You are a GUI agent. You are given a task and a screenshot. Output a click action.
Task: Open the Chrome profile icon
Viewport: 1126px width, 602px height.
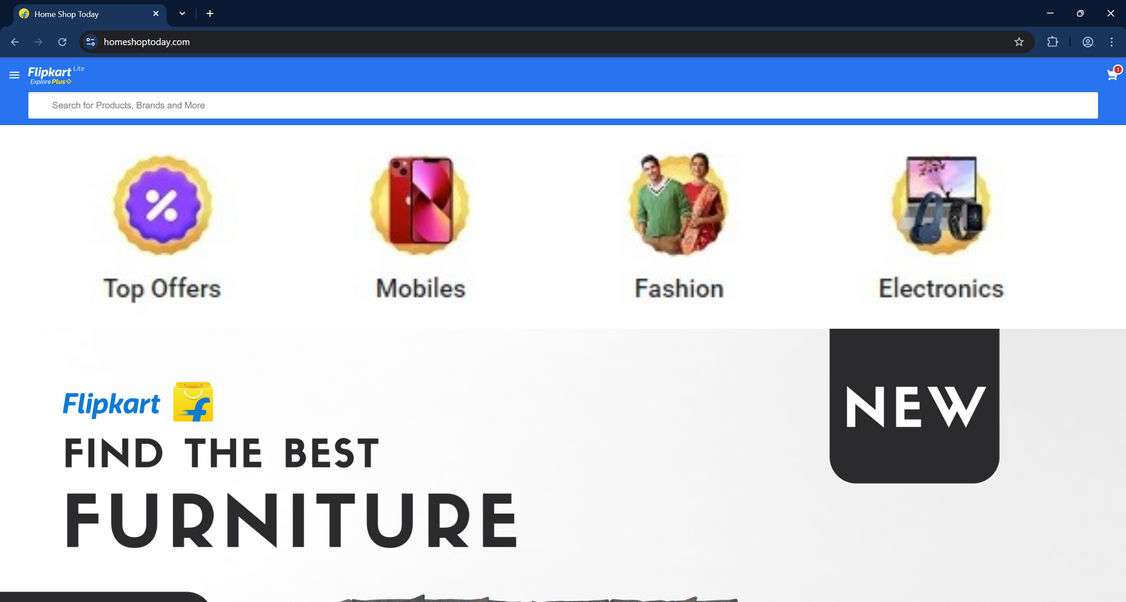click(x=1088, y=42)
